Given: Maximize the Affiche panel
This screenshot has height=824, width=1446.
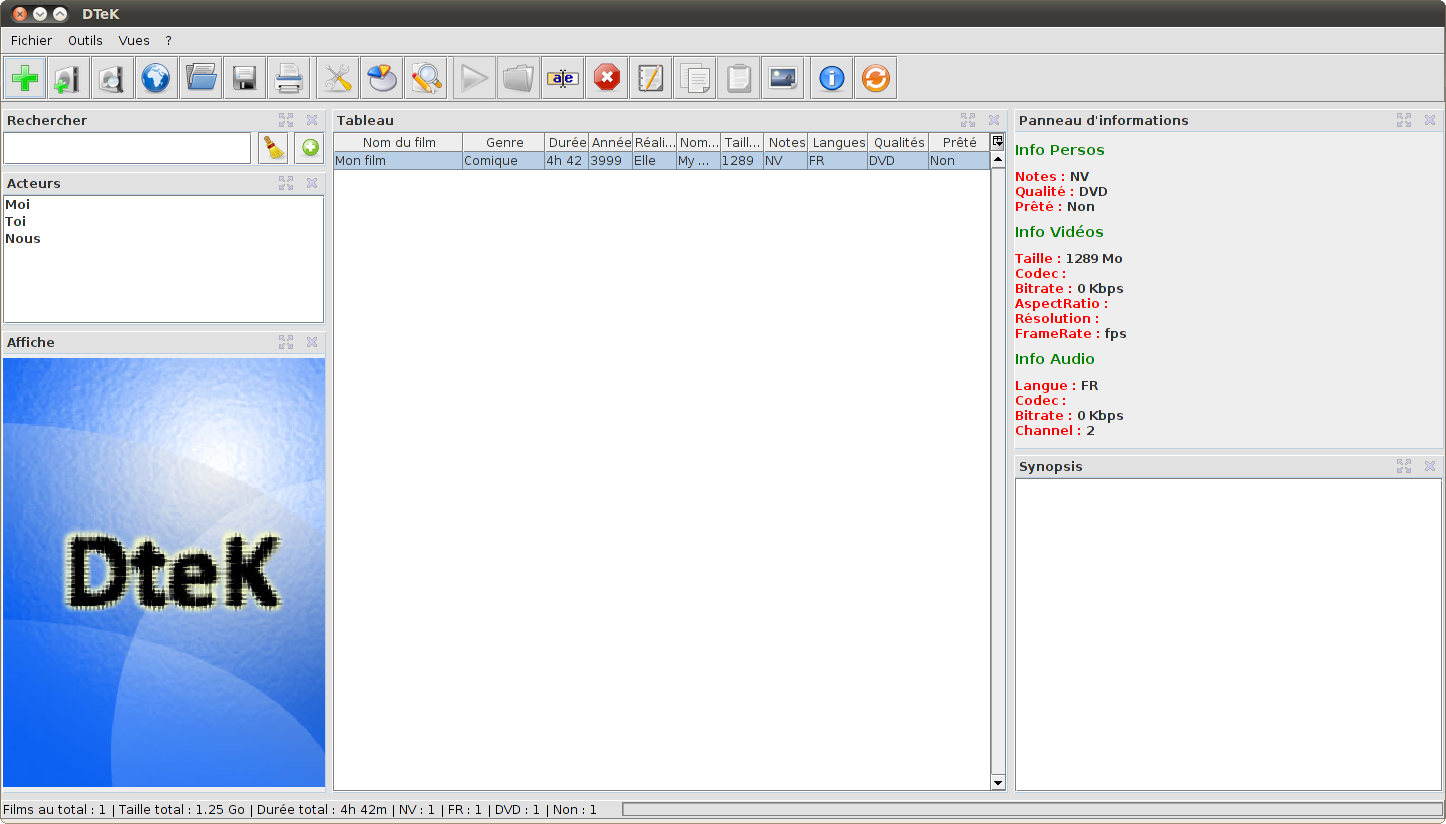Looking at the screenshot, I should click(286, 342).
